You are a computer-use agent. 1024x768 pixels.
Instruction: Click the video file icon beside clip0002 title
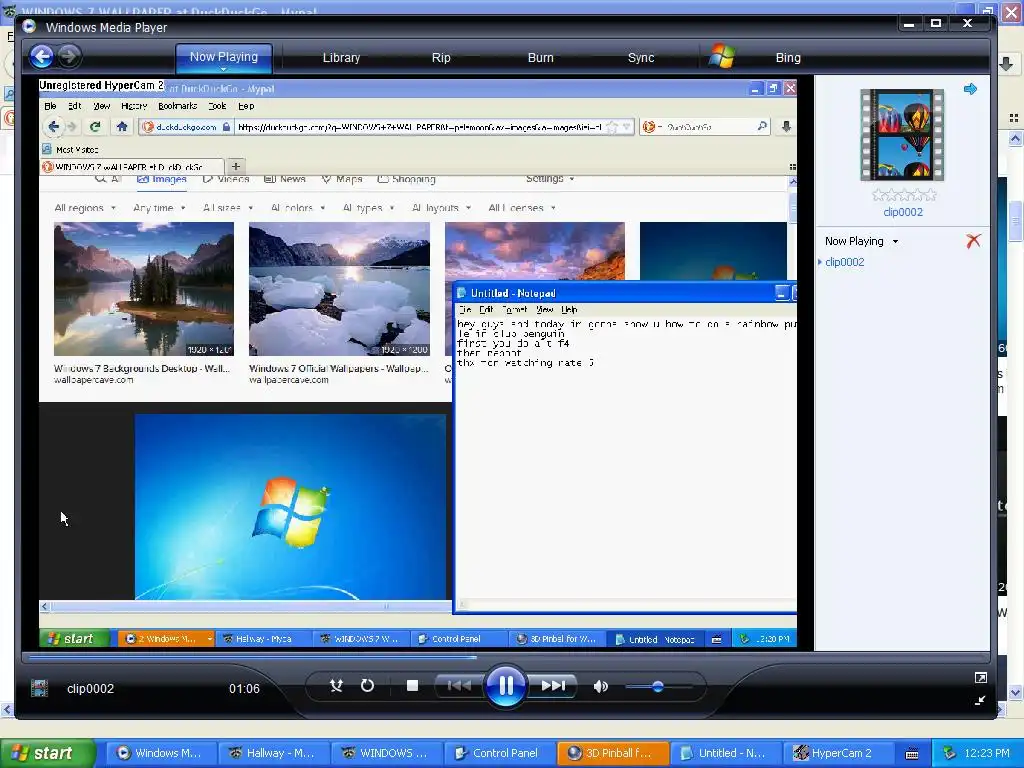[39, 688]
